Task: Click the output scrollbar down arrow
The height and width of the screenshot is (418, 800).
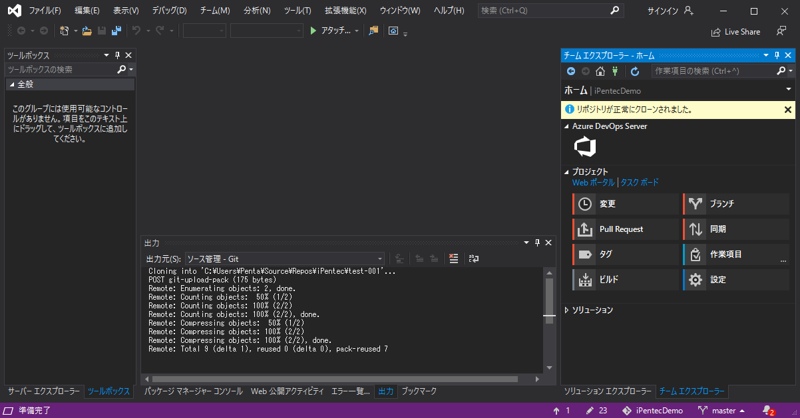Action: coord(549,367)
